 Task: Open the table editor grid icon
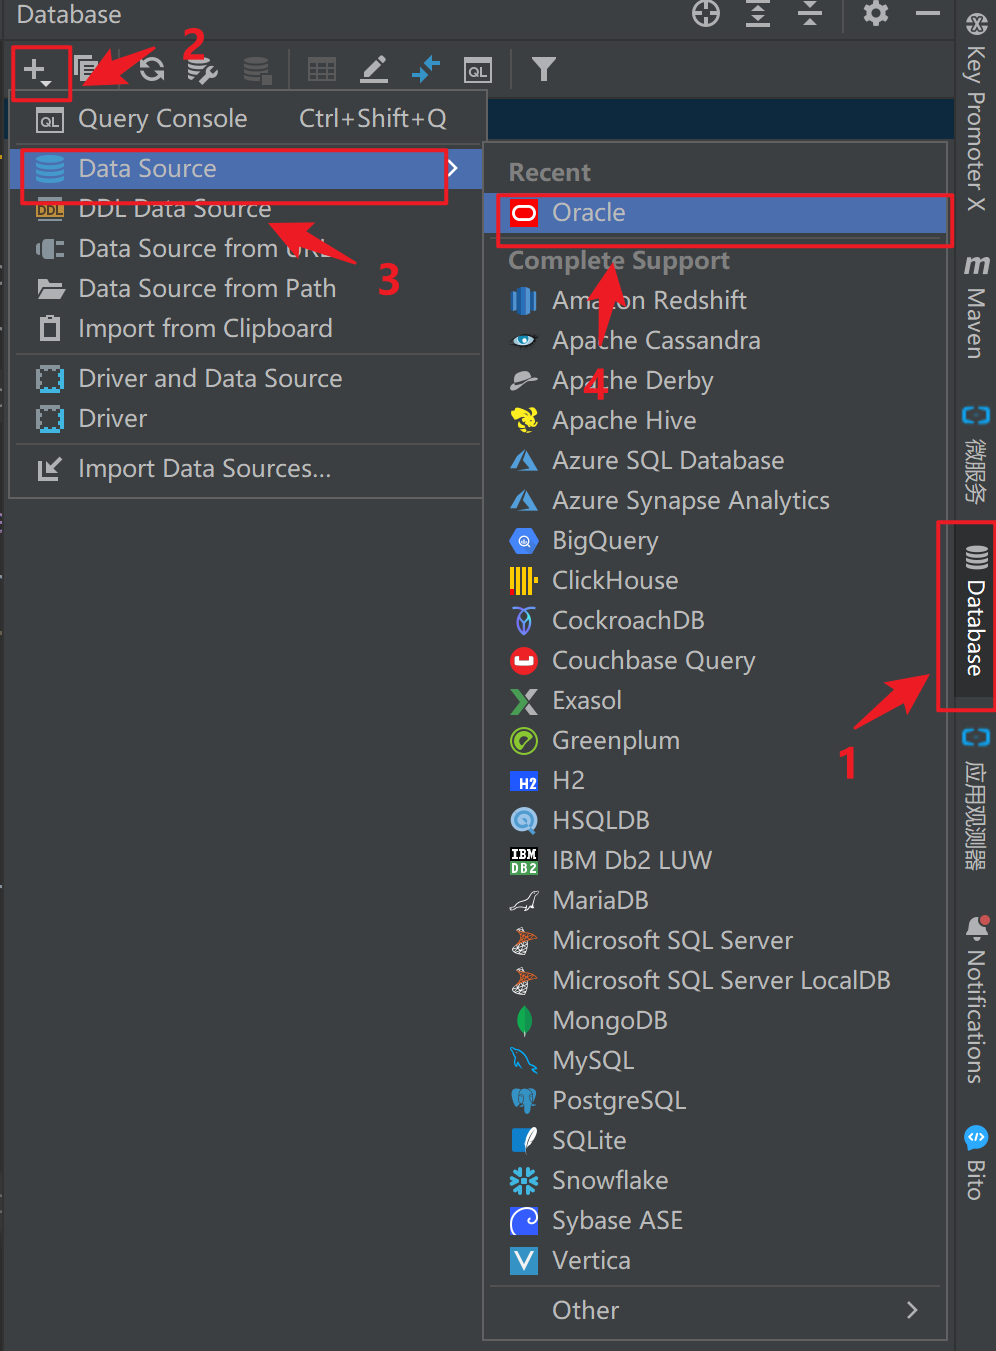322,70
